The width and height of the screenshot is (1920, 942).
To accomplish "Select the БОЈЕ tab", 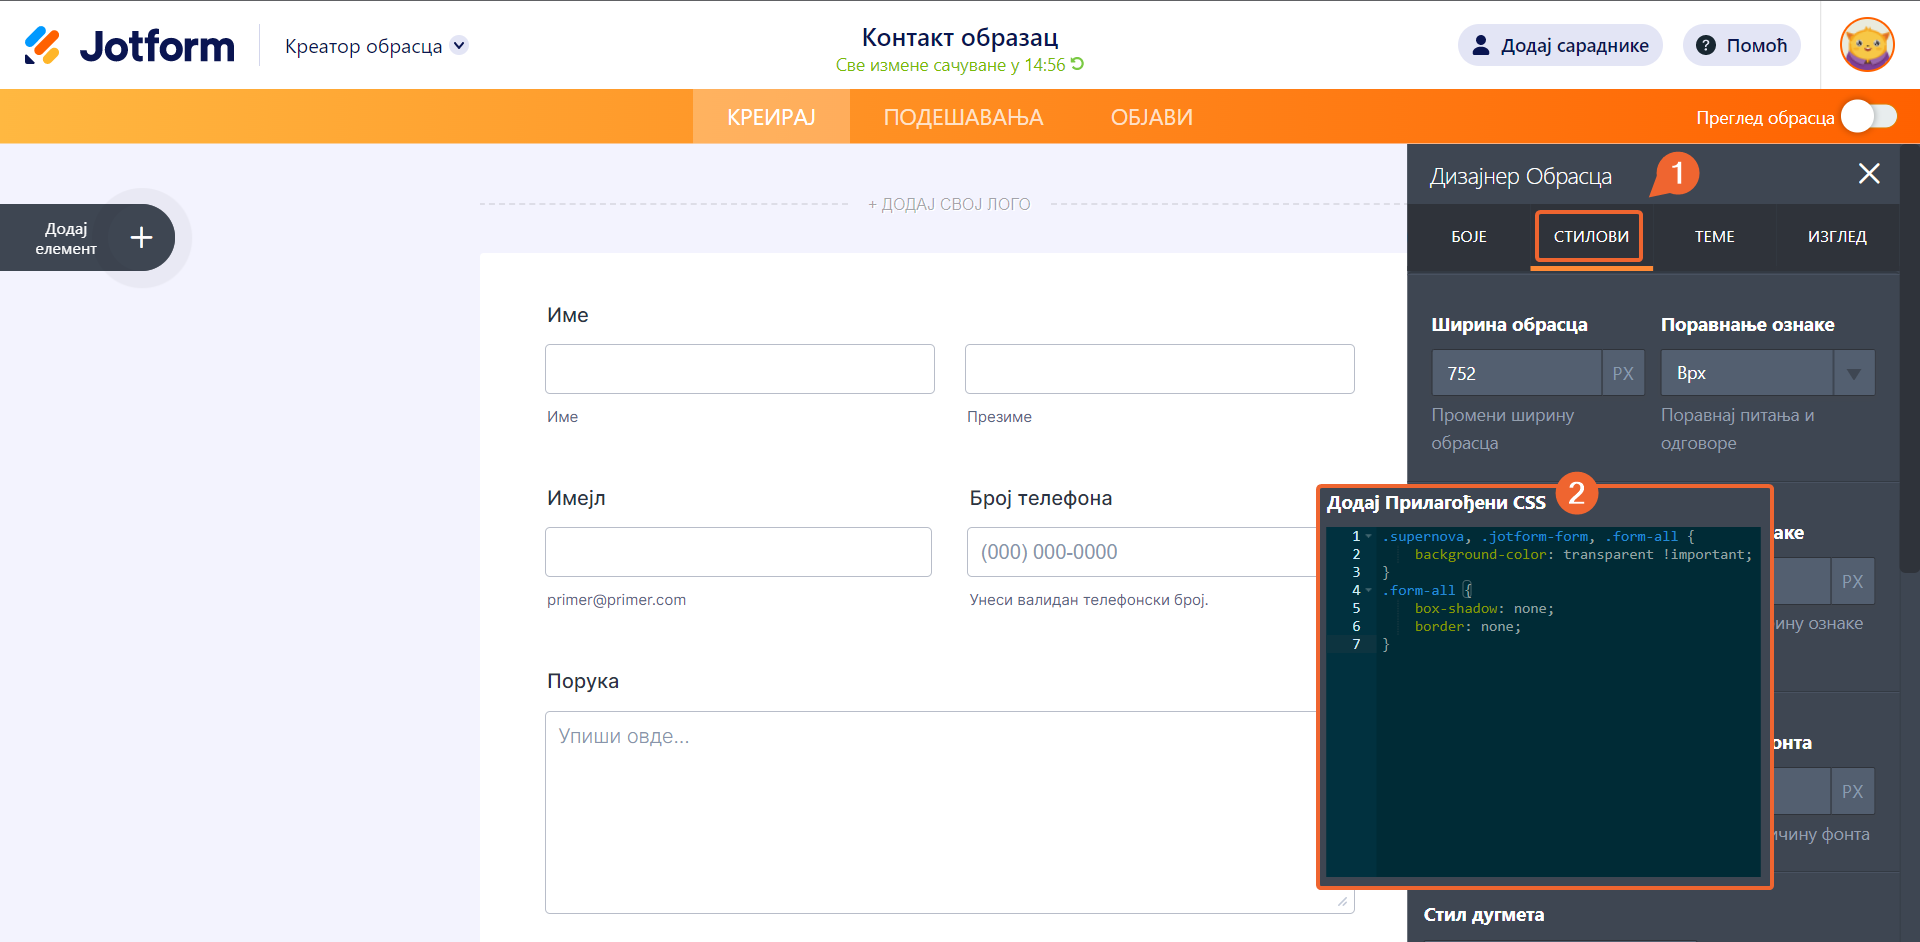I will pyautogui.click(x=1469, y=237).
